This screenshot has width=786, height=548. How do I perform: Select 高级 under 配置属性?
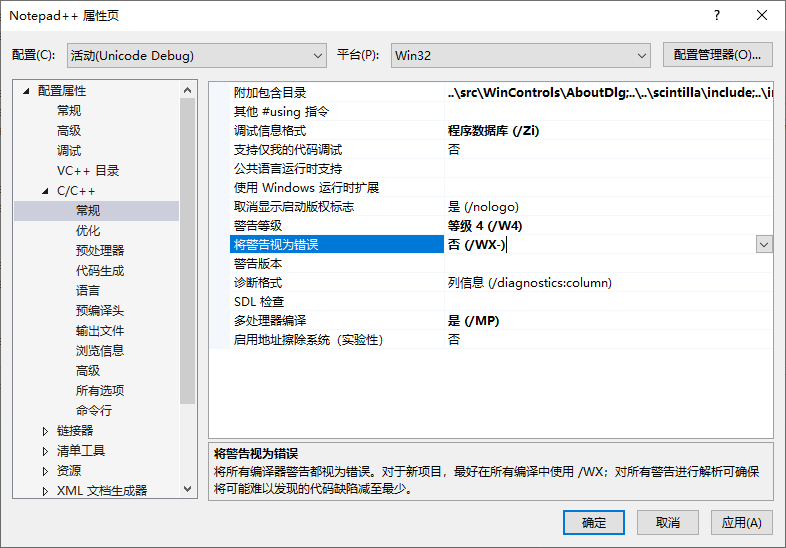click(x=69, y=131)
